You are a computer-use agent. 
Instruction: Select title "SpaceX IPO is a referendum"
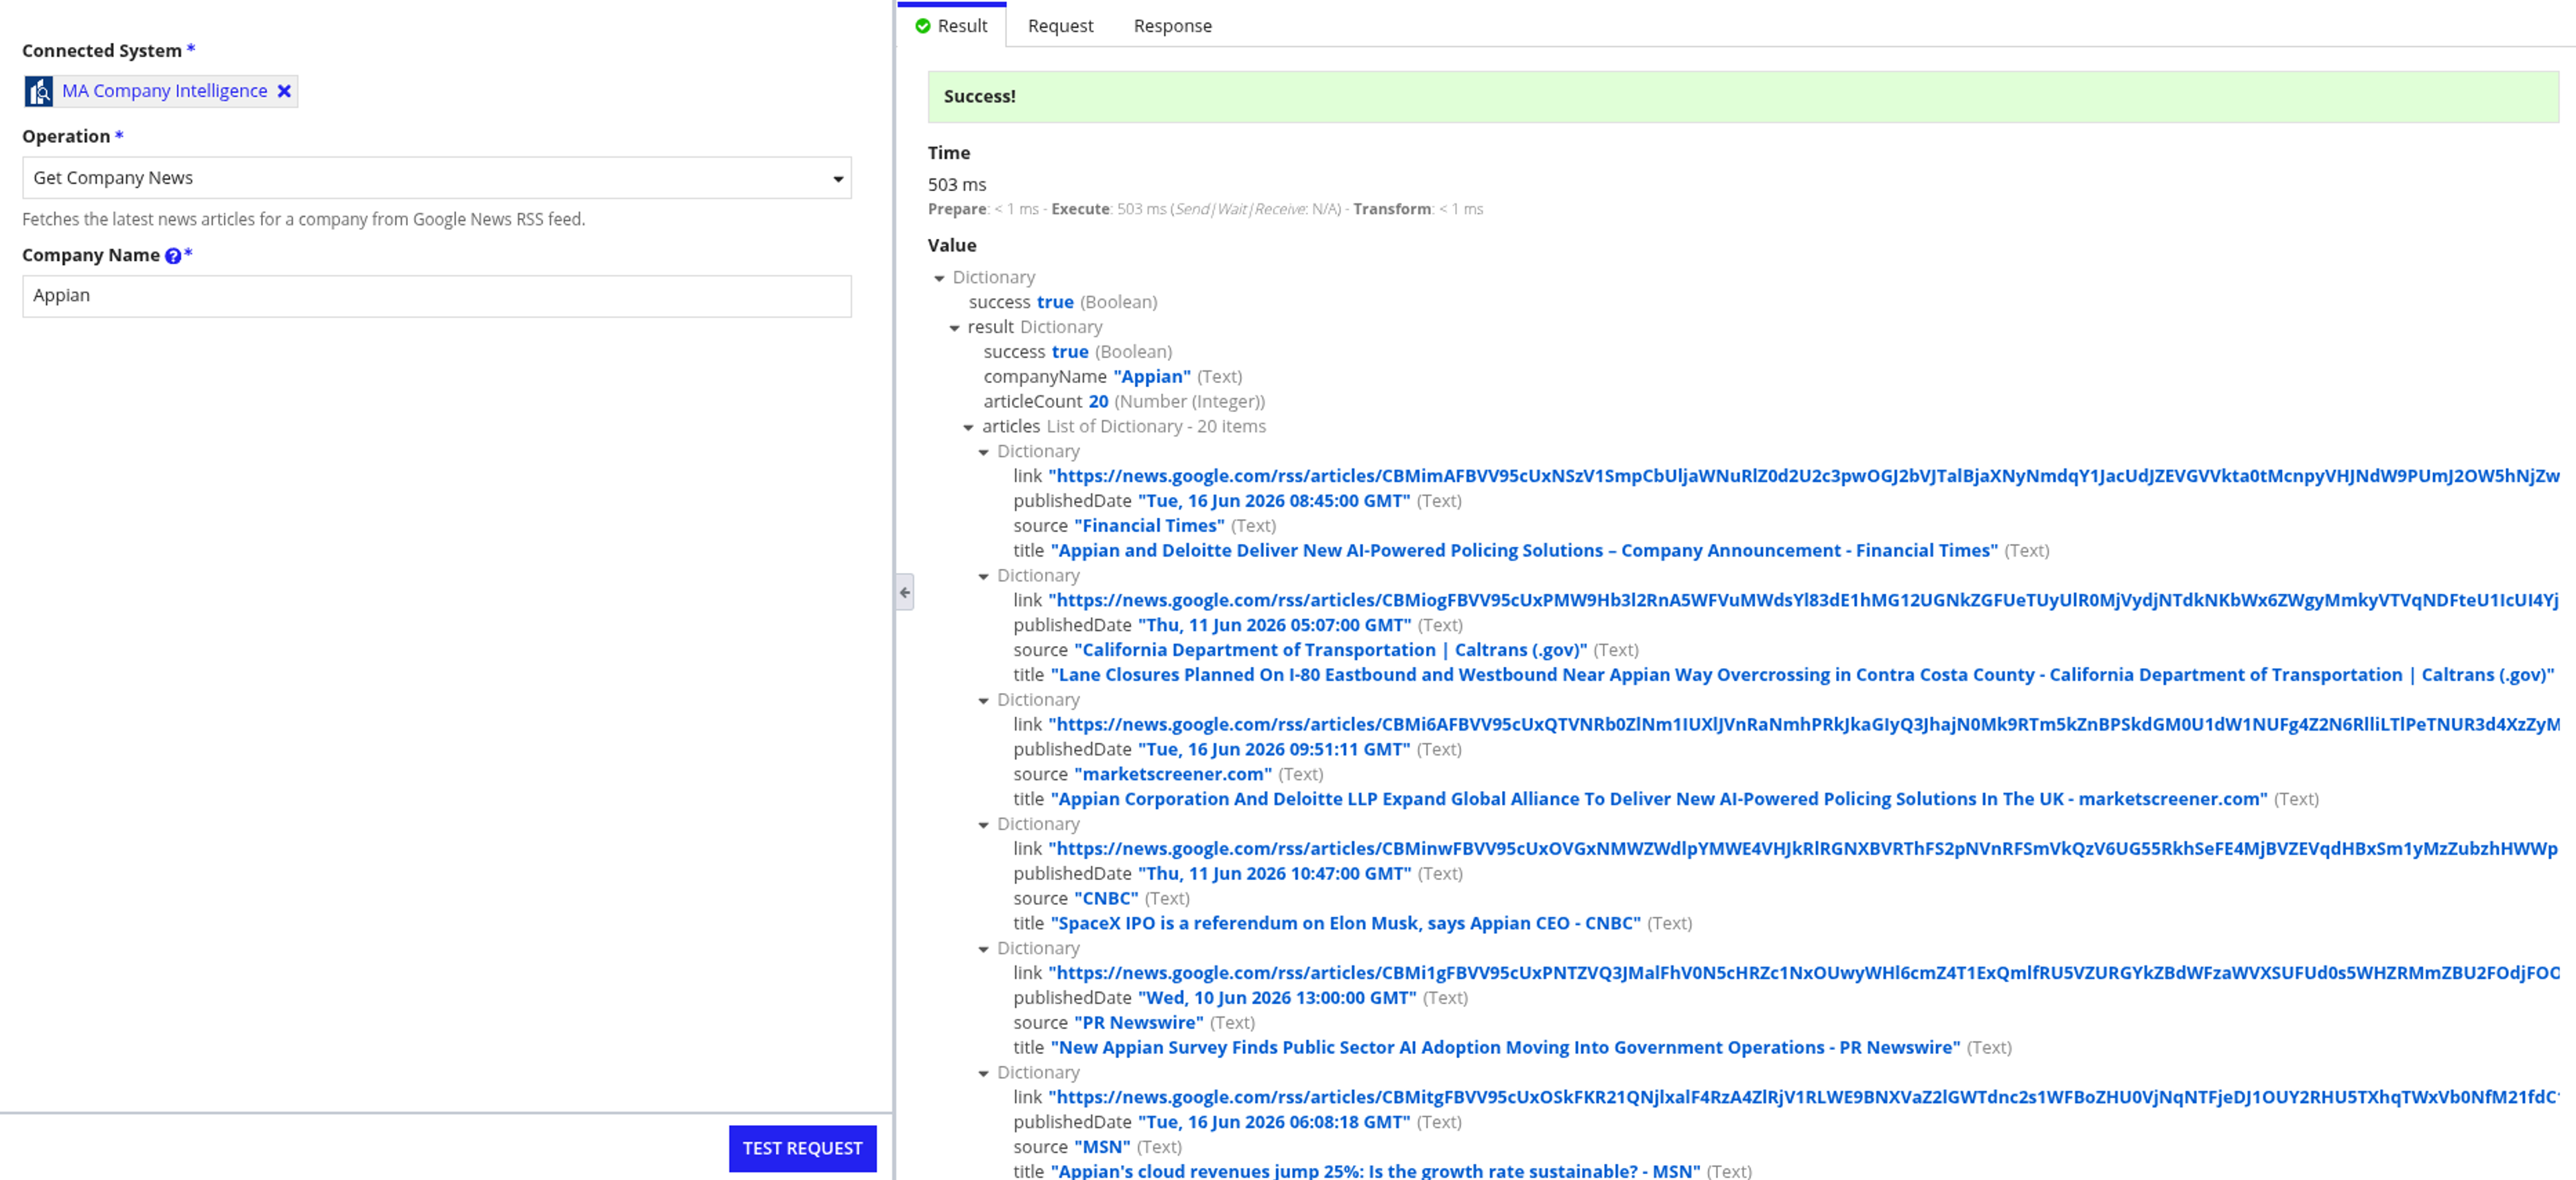pos(1345,923)
